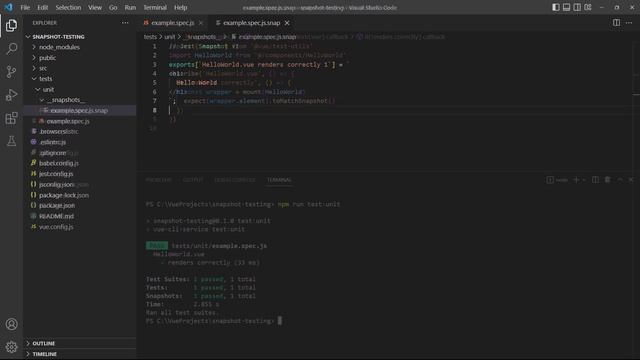Open the babel.config.js file

point(59,163)
